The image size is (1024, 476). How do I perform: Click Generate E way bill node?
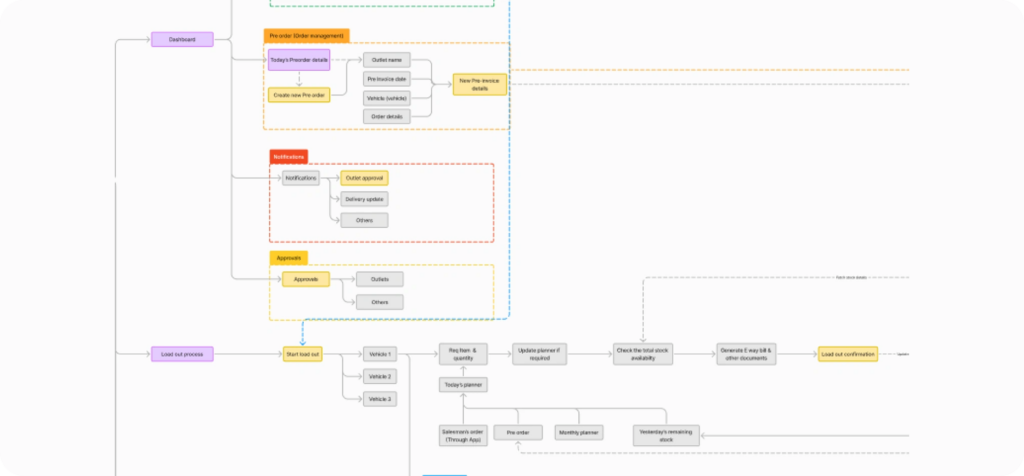[746, 354]
